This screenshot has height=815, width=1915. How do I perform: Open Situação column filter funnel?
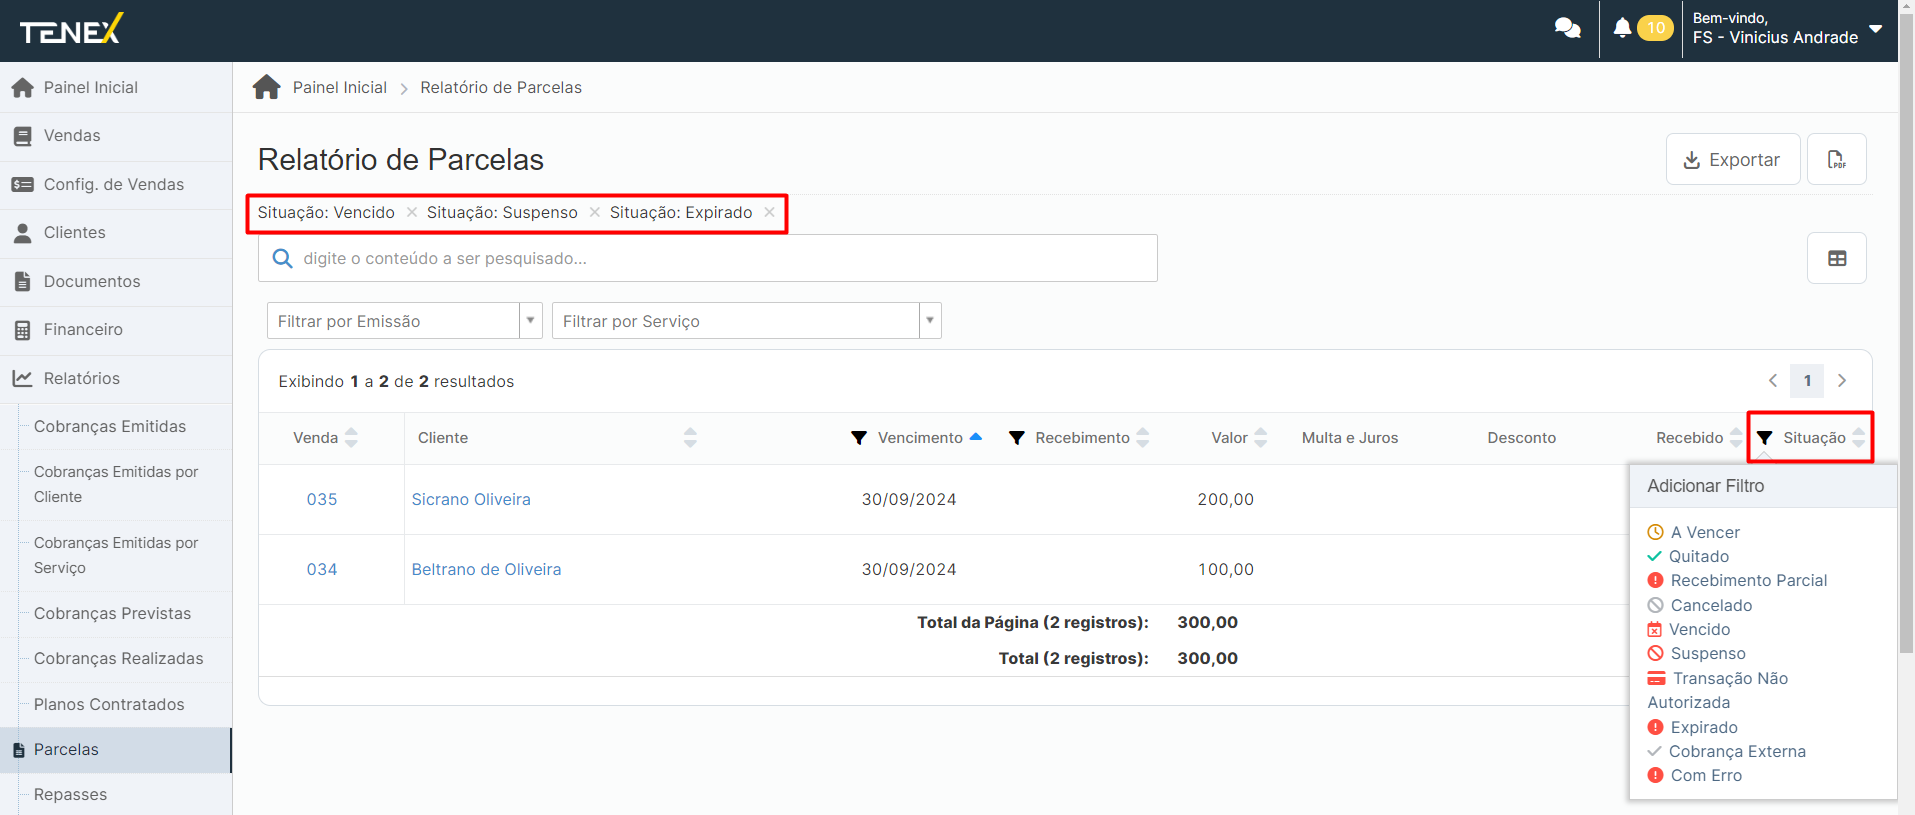(1765, 438)
